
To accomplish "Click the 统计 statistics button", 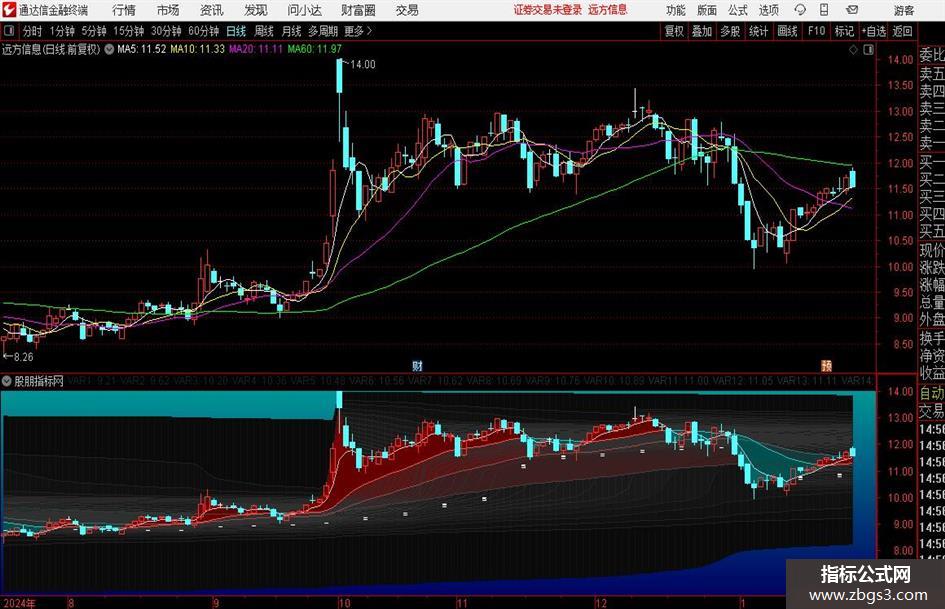I will click(x=758, y=31).
